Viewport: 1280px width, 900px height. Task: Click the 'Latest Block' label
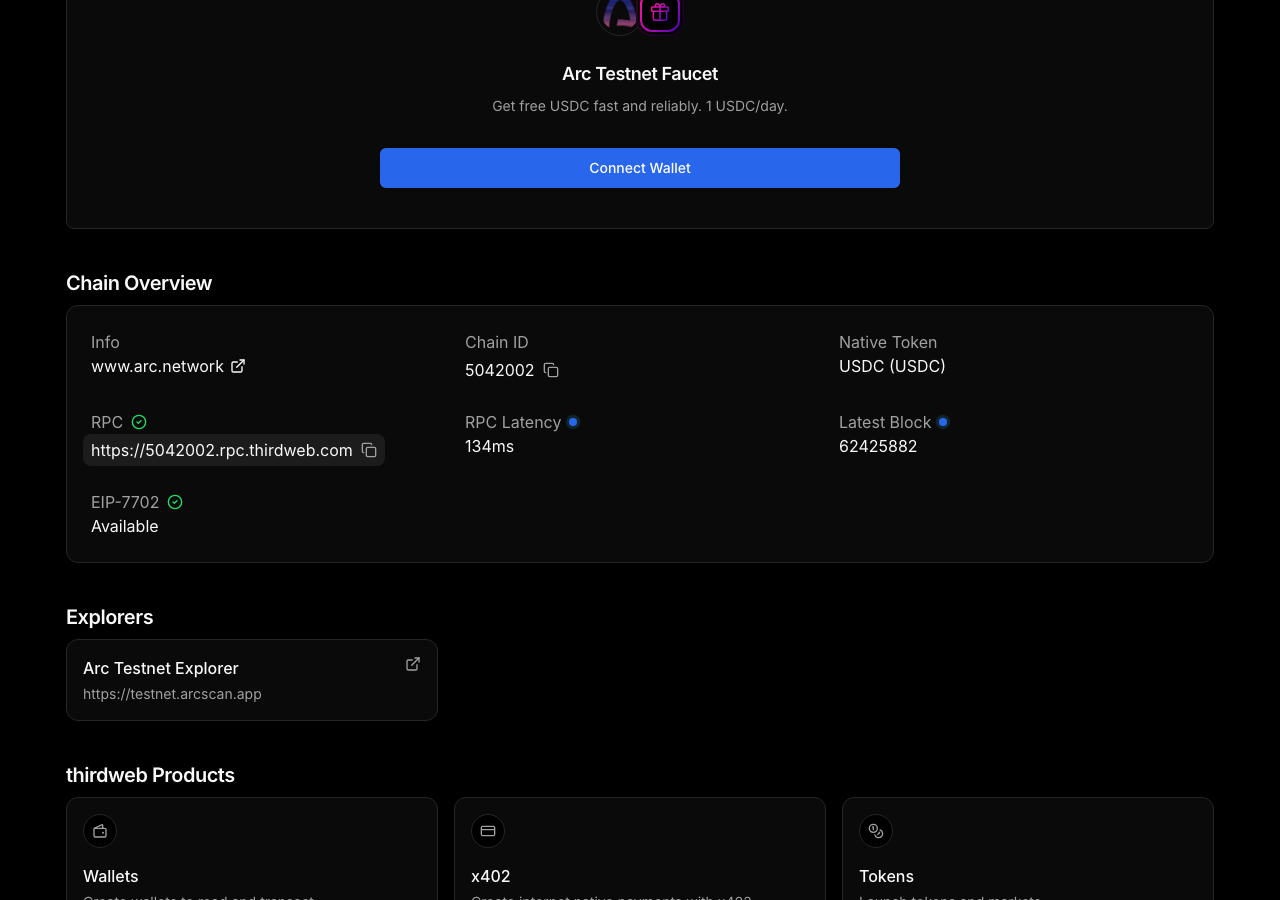(x=885, y=422)
